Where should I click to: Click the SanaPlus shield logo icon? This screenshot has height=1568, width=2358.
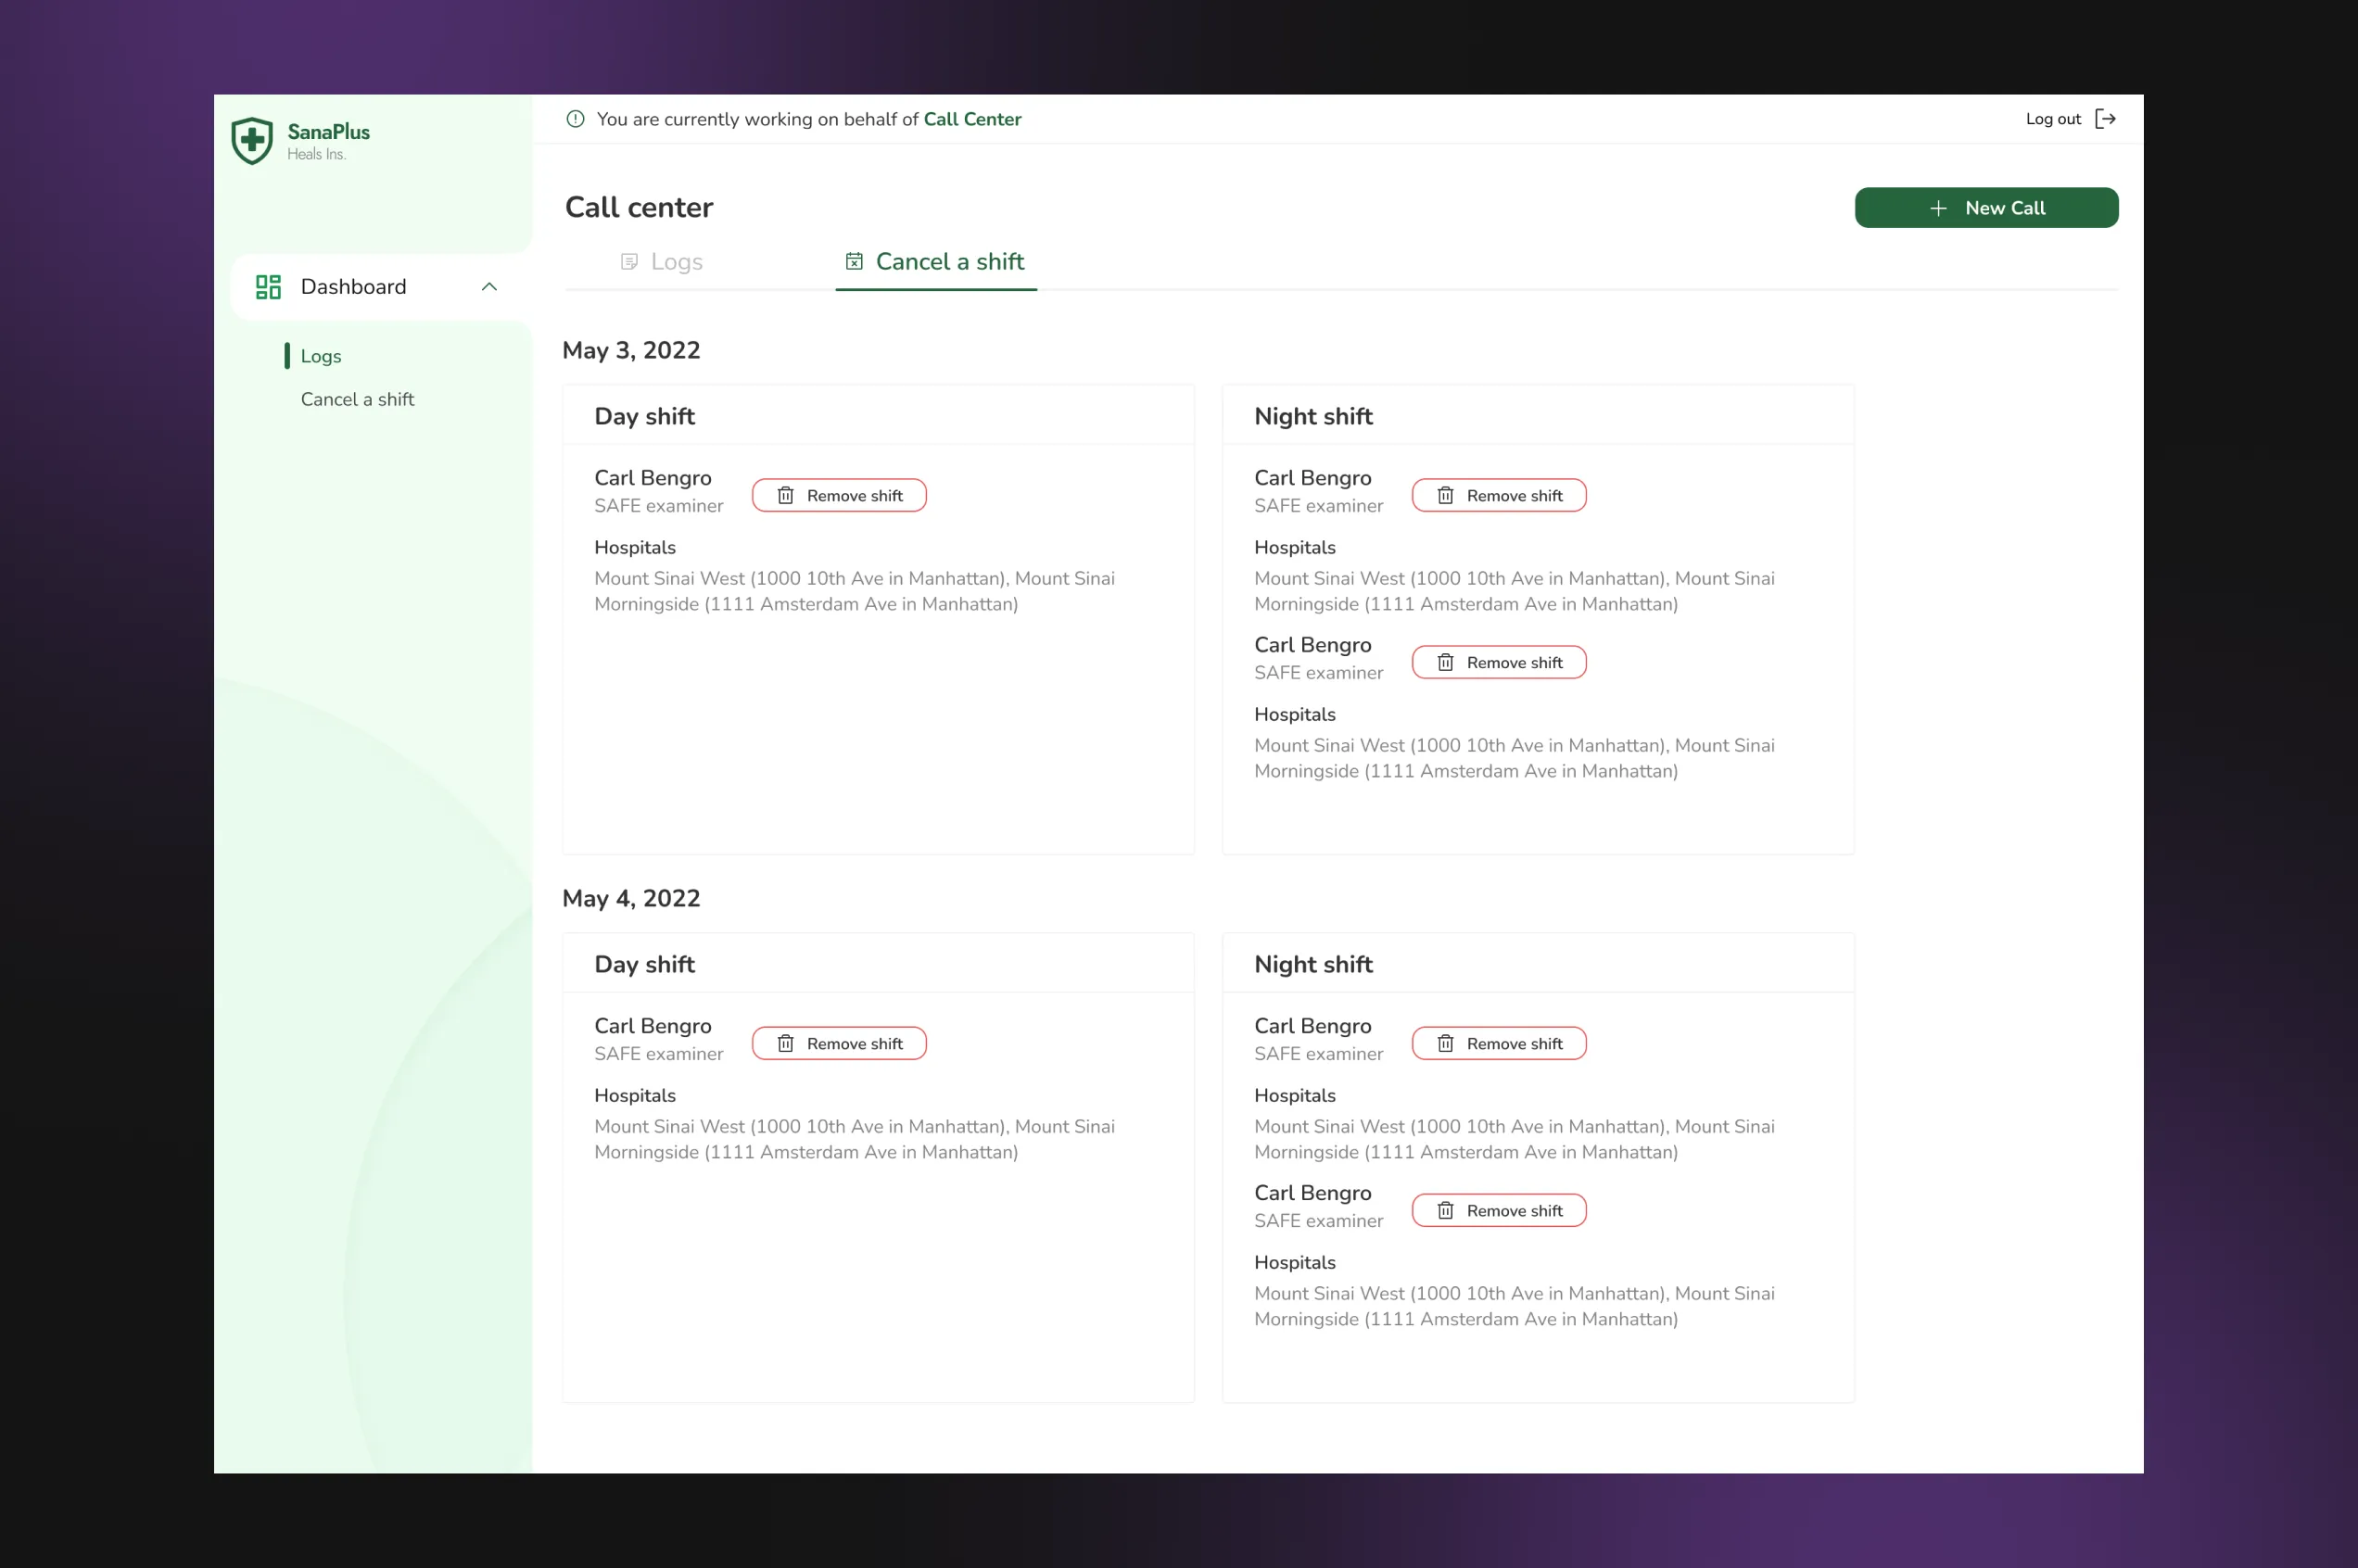coord(252,141)
